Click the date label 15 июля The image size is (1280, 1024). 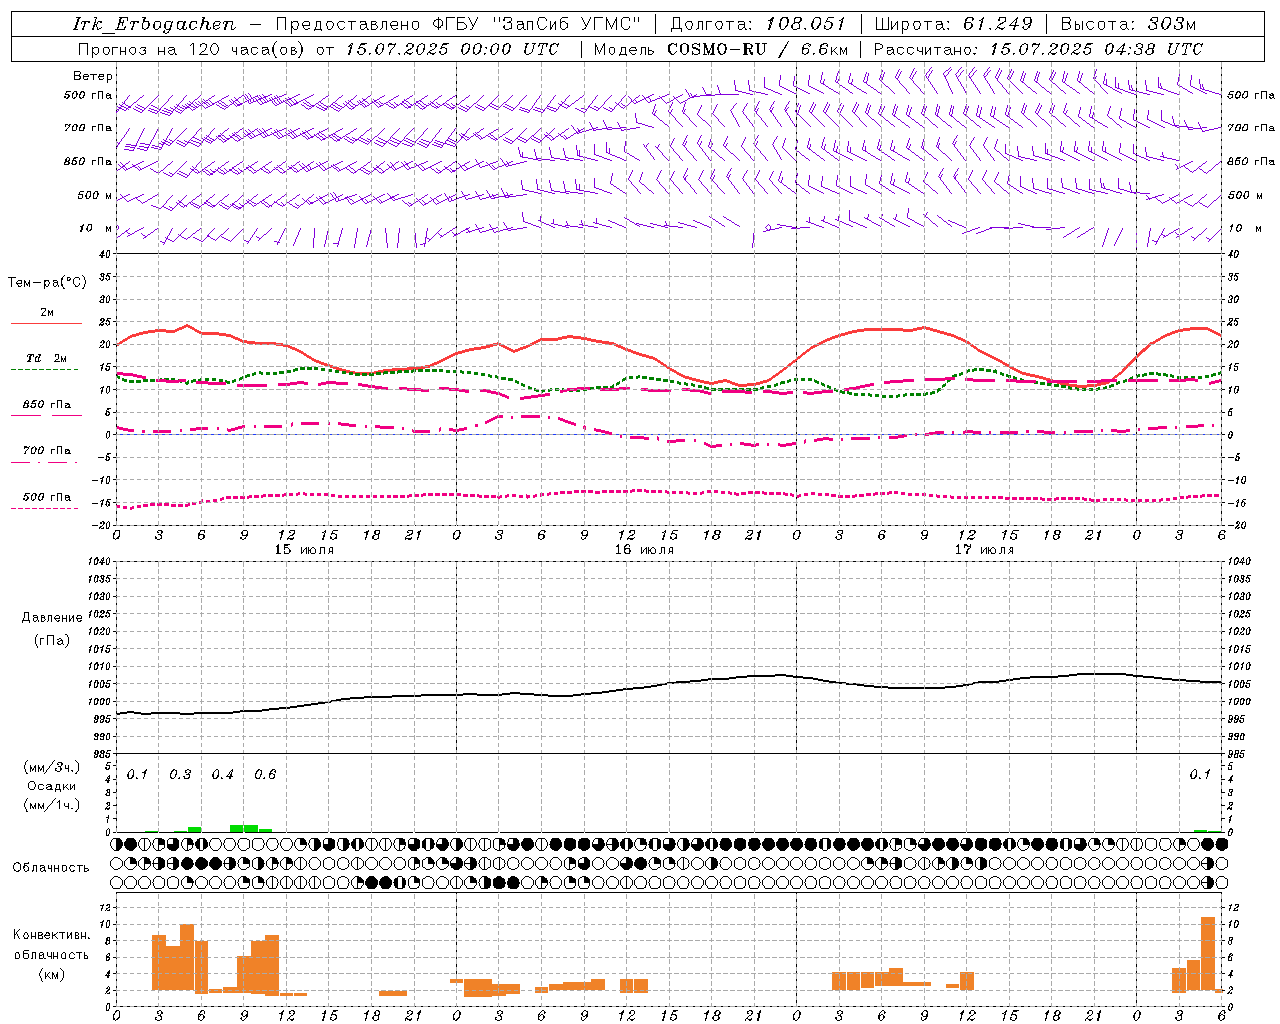pos(304,550)
